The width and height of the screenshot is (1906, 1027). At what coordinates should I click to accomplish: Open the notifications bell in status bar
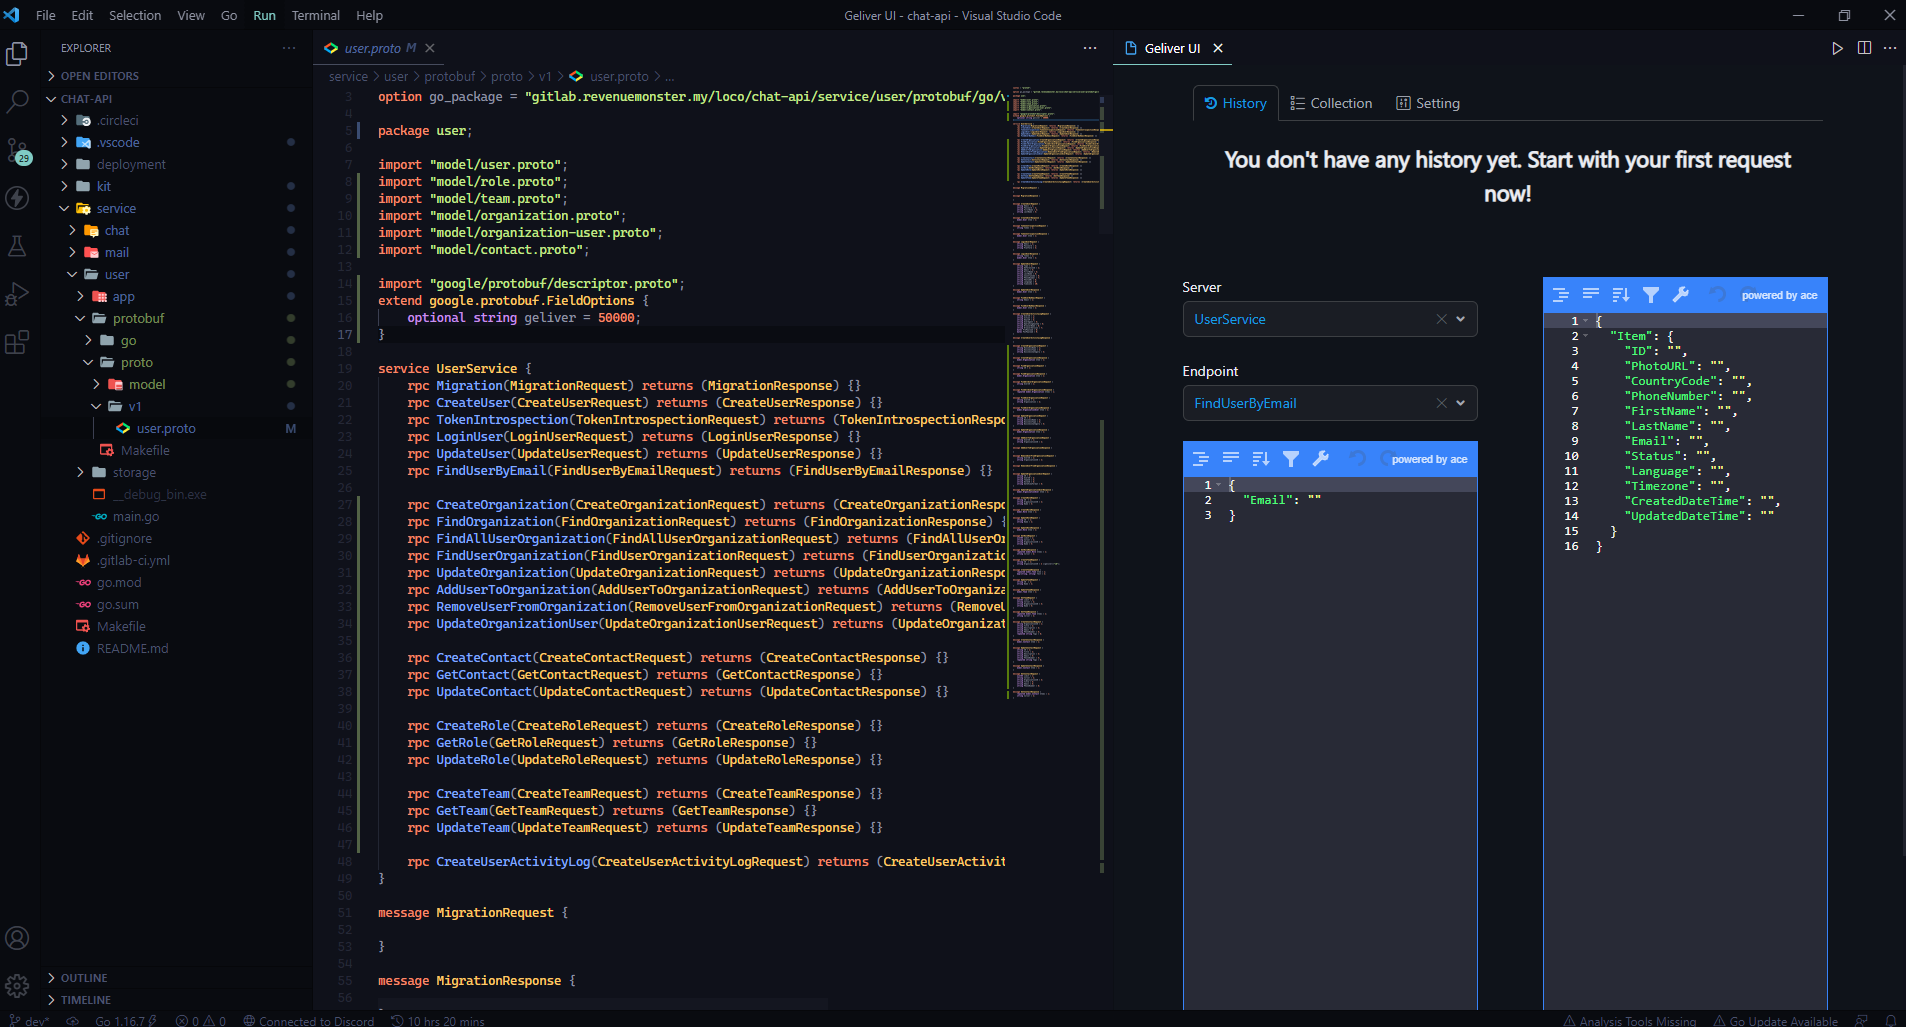point(1891,1021)
